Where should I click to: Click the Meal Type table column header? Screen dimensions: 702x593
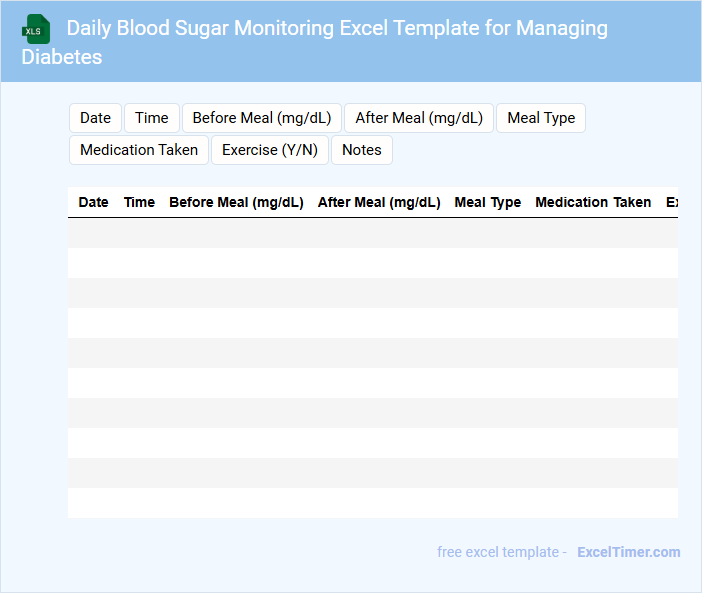coord(487,202)
